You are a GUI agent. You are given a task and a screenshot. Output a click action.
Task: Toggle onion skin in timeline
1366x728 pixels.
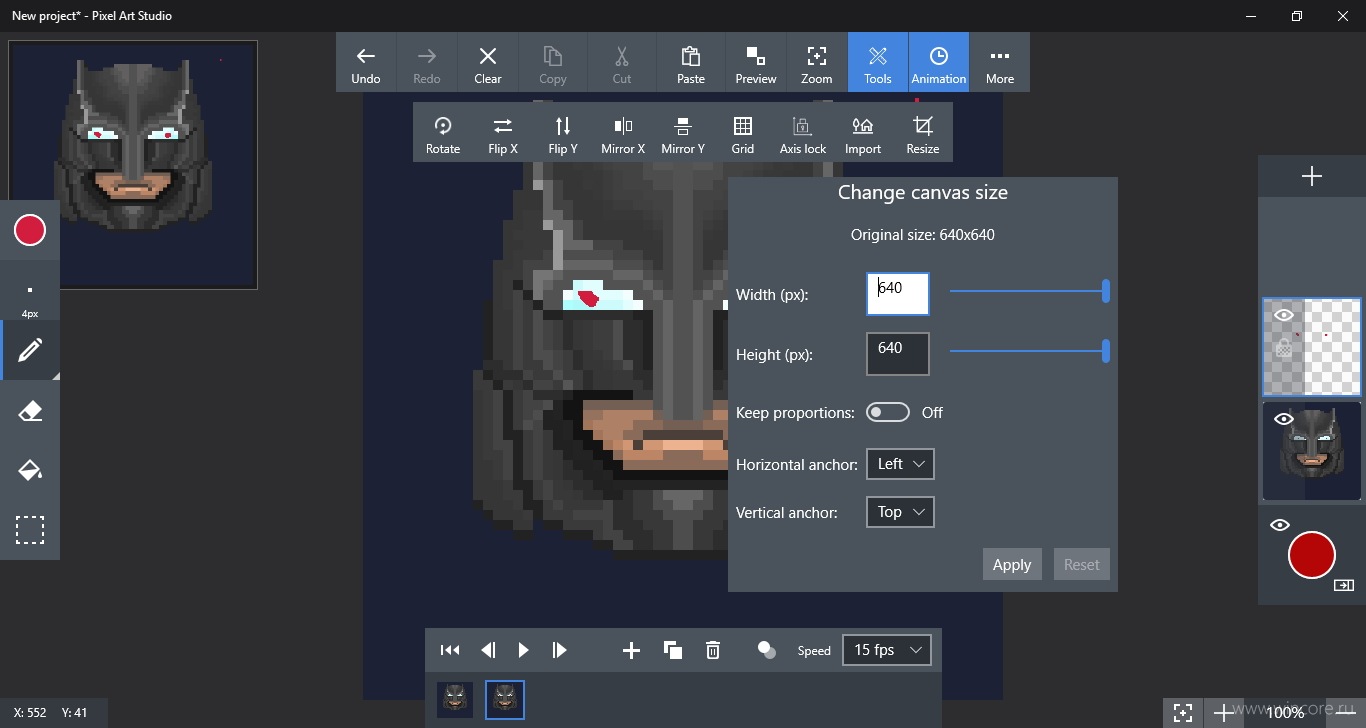767,650
